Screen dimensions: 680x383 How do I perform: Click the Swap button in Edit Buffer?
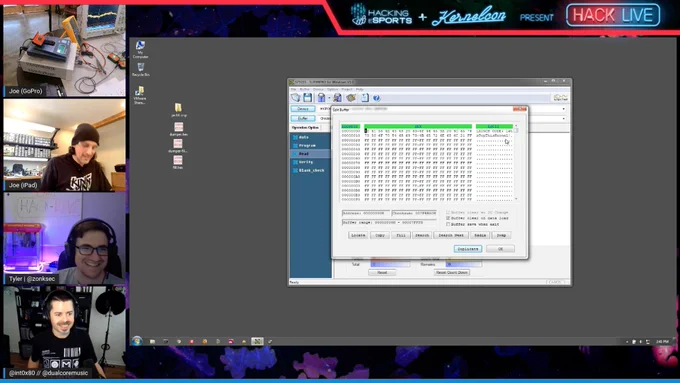click(x=501, y=235)
